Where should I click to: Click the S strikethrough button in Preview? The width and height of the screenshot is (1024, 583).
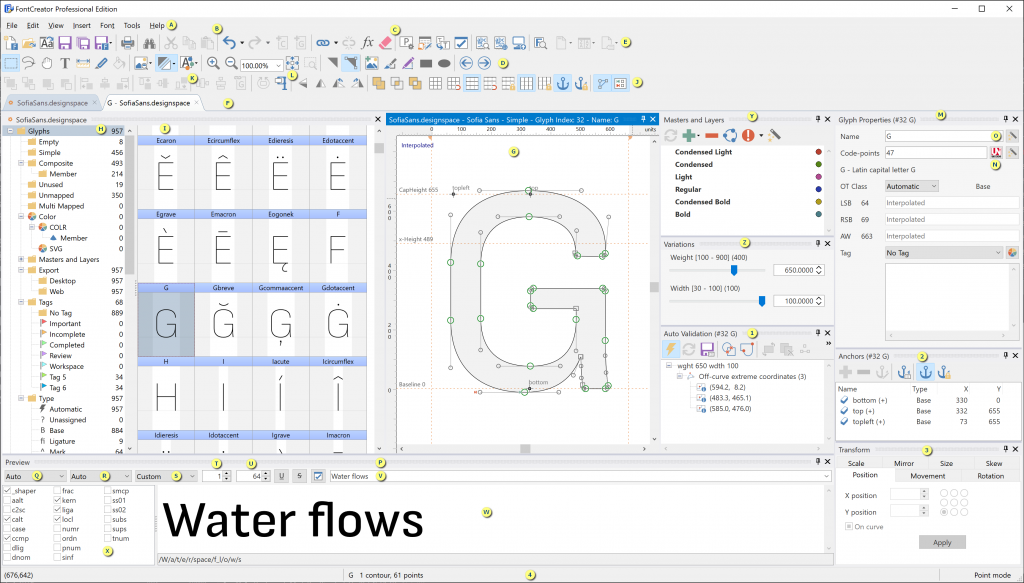299,476
